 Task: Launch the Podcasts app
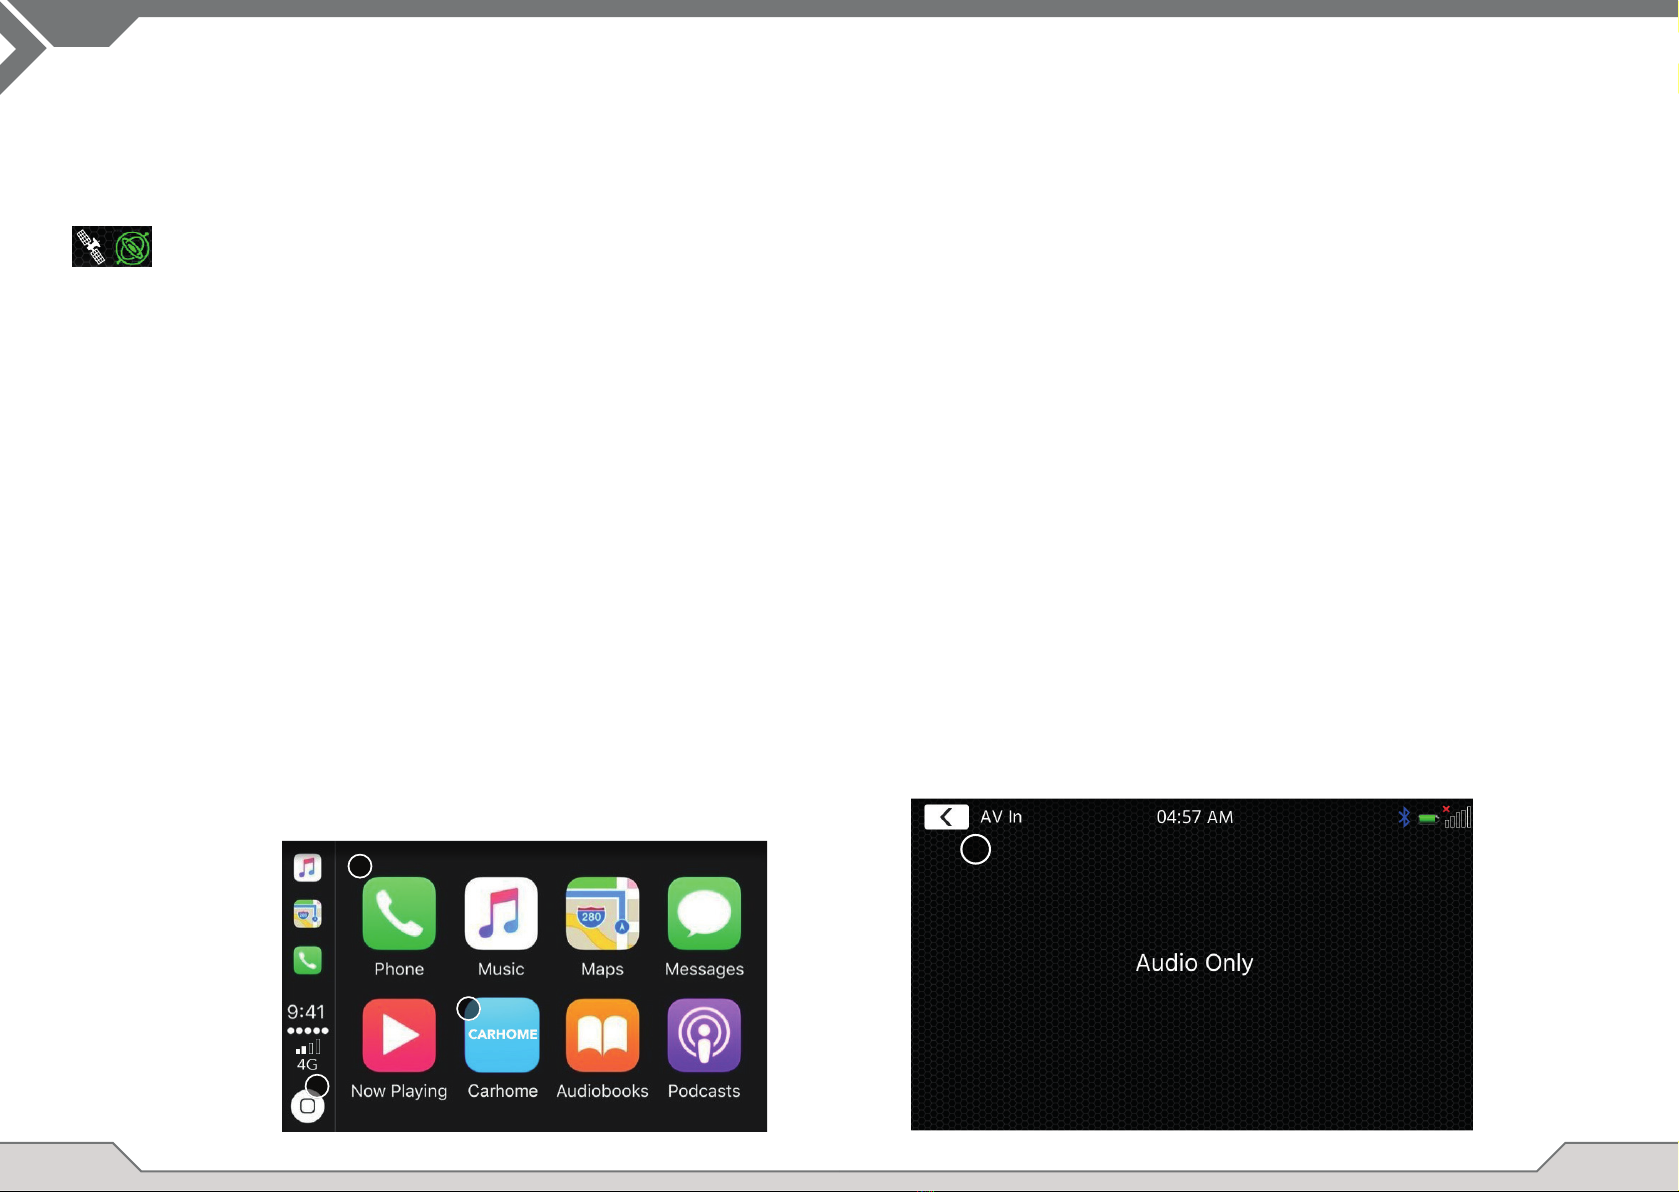(x=704, y=1035)
